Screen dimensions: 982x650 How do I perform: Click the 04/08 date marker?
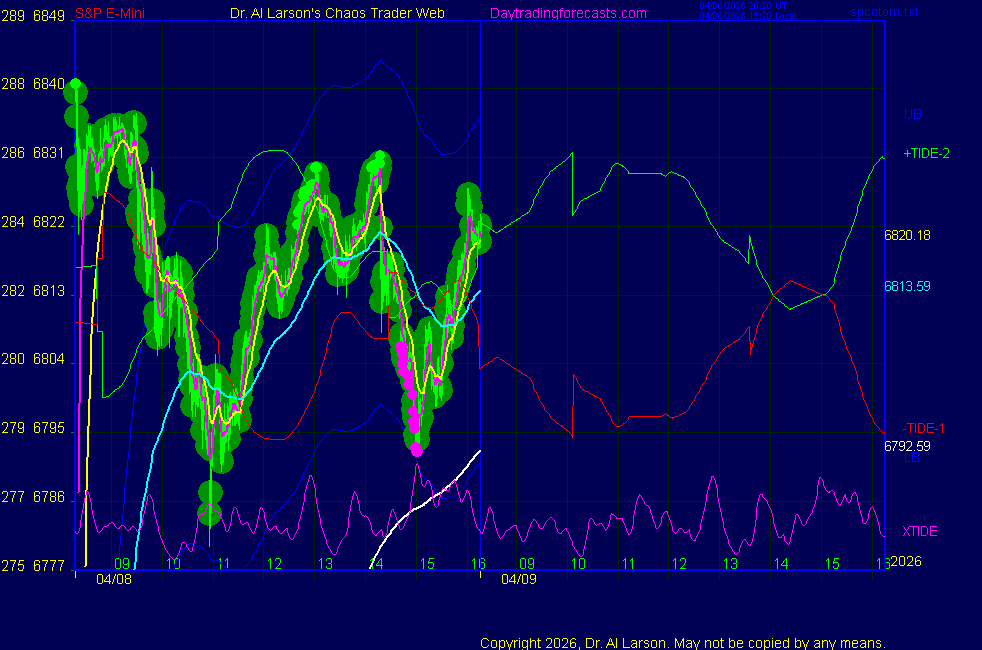point(113,579)
